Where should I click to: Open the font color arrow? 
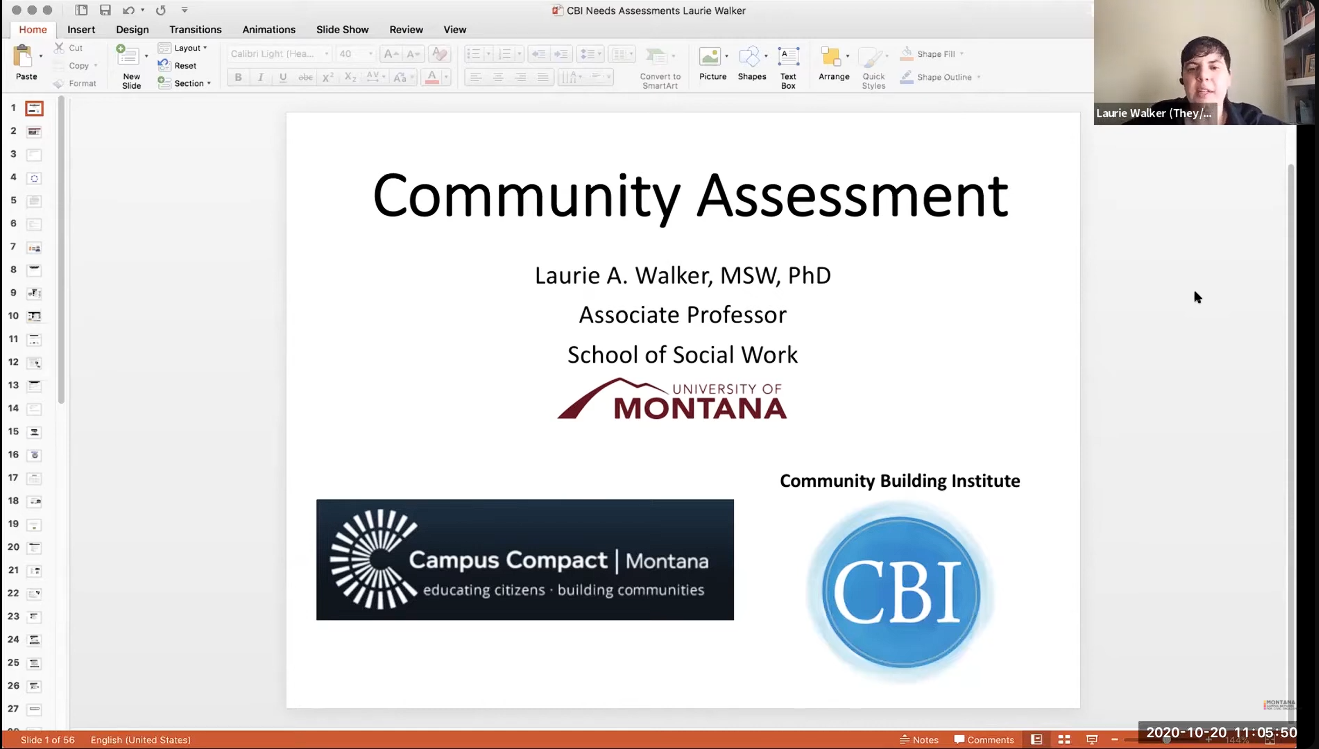click(445, 77)
